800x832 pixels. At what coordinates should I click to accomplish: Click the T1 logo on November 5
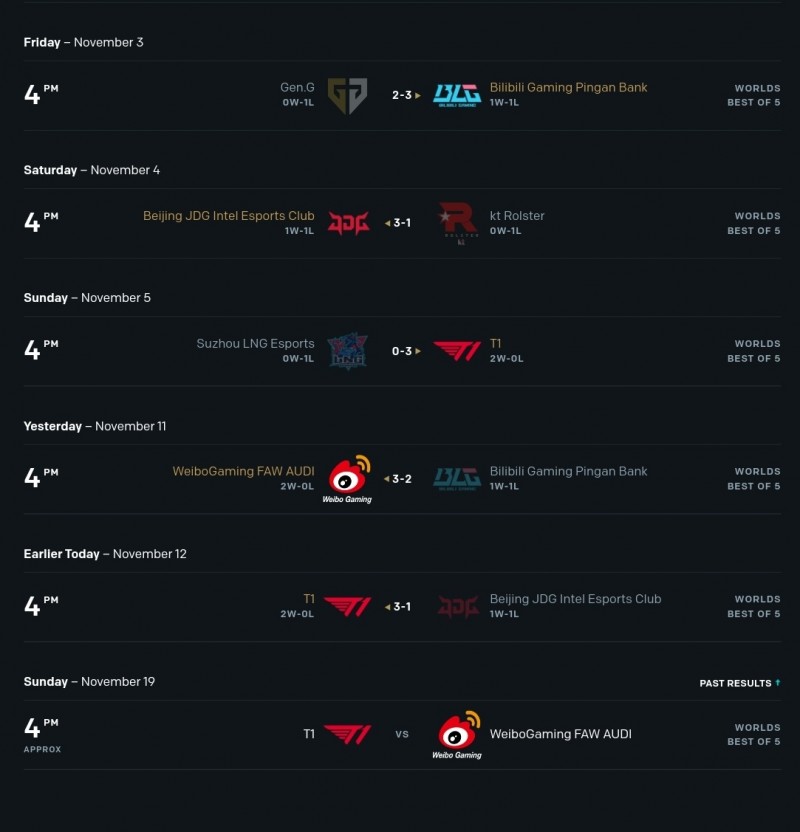(457, 351)
